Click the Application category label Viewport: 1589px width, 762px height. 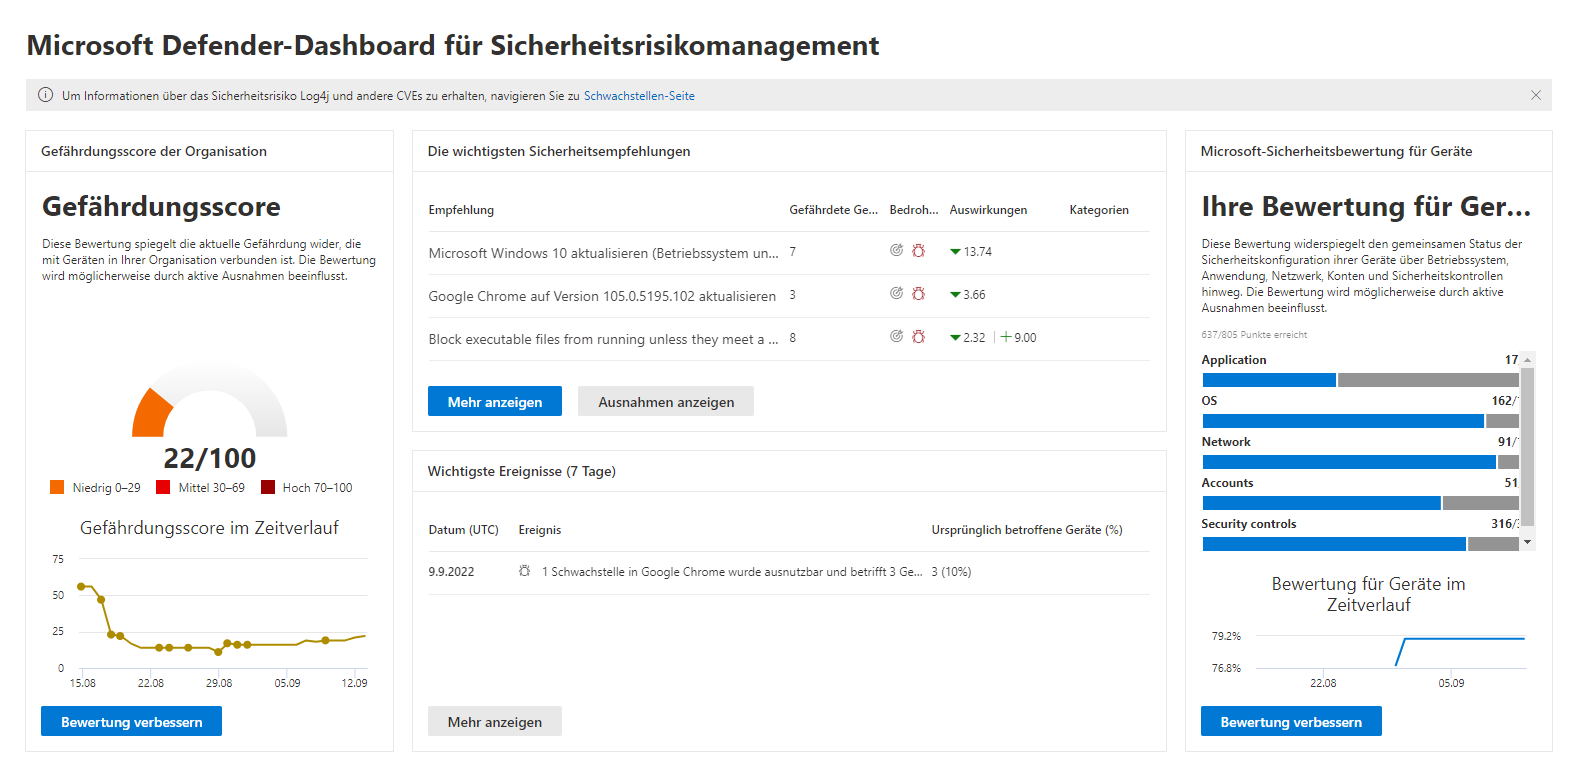click(1233, 360)
